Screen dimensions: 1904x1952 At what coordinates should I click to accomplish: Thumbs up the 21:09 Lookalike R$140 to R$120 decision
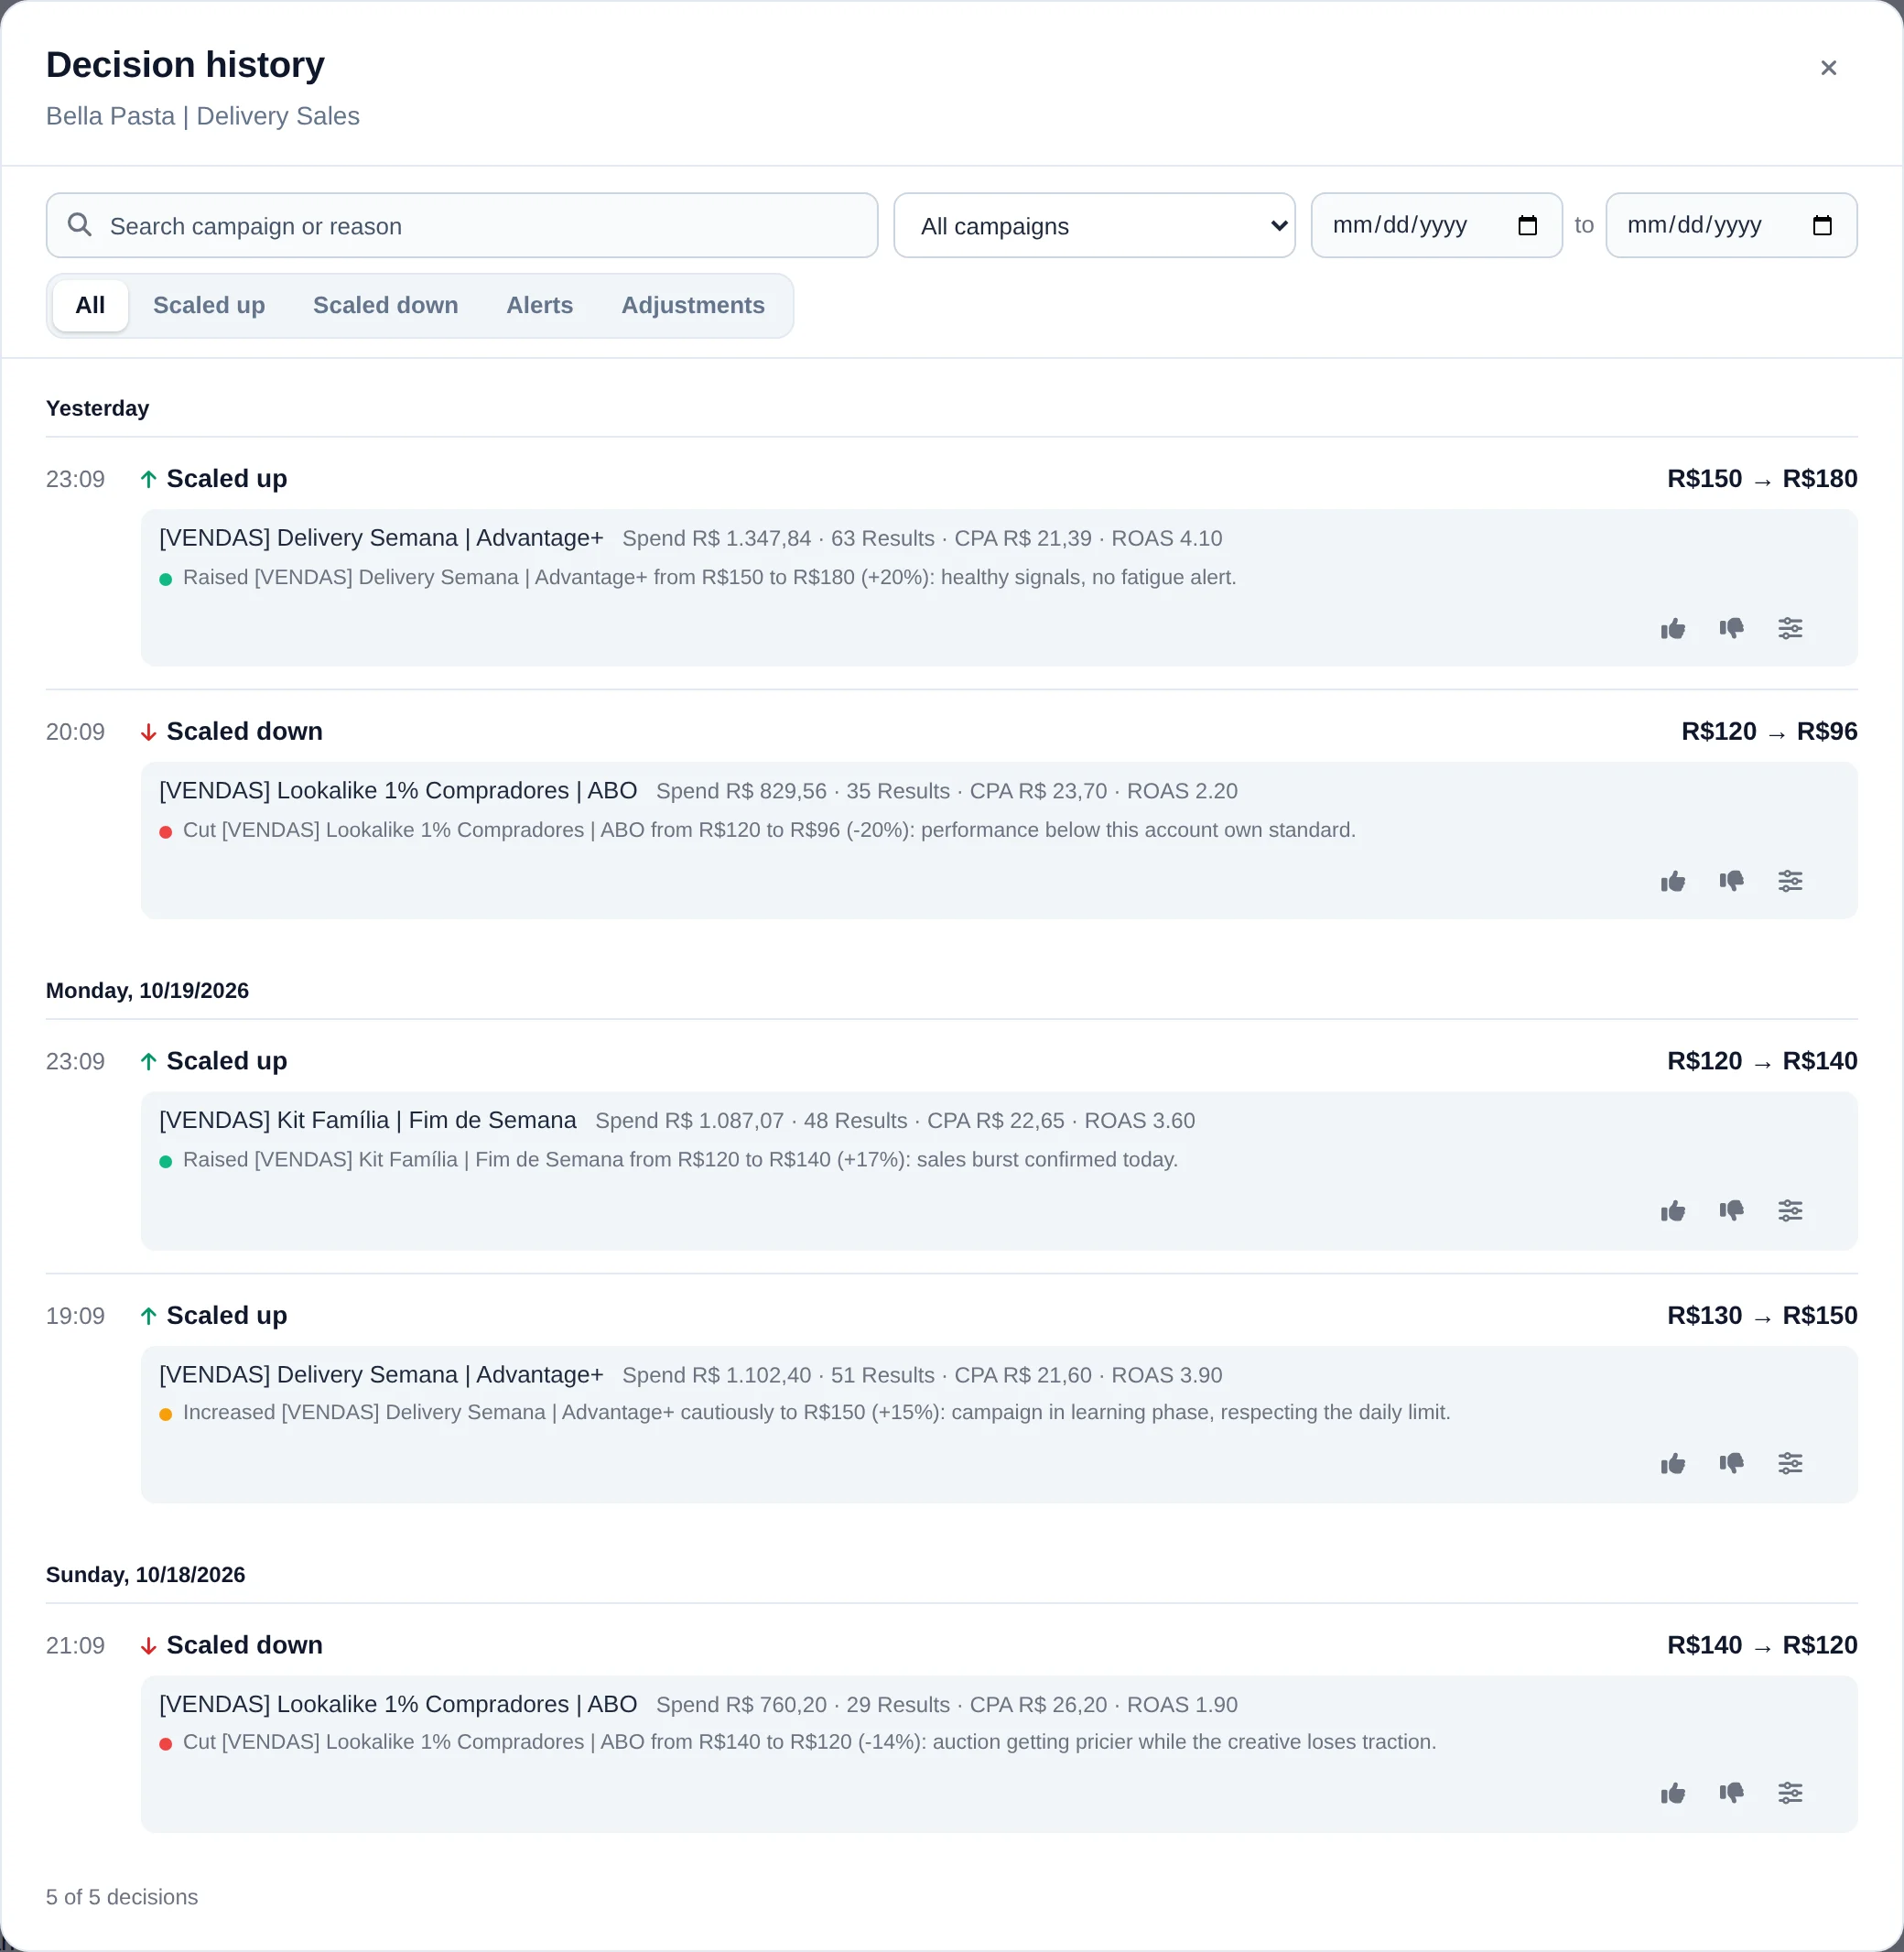1673,1793
